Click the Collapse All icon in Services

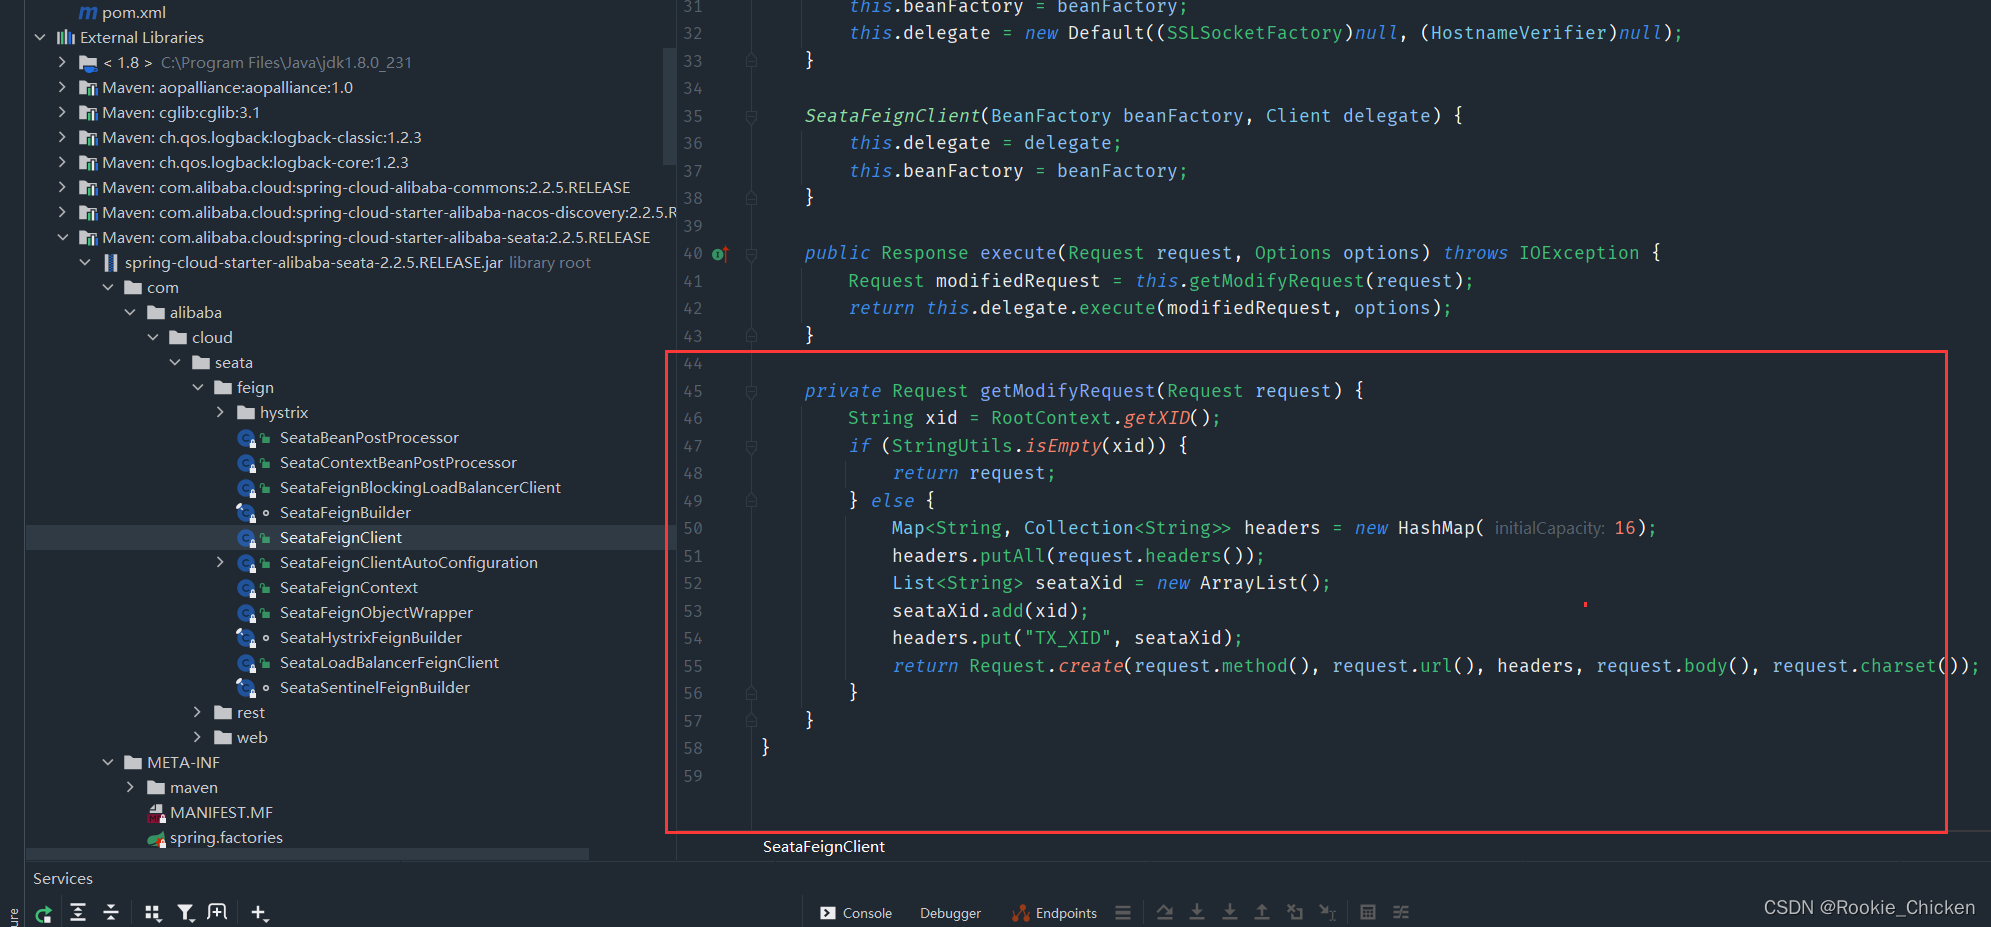[x=111, y=912]
